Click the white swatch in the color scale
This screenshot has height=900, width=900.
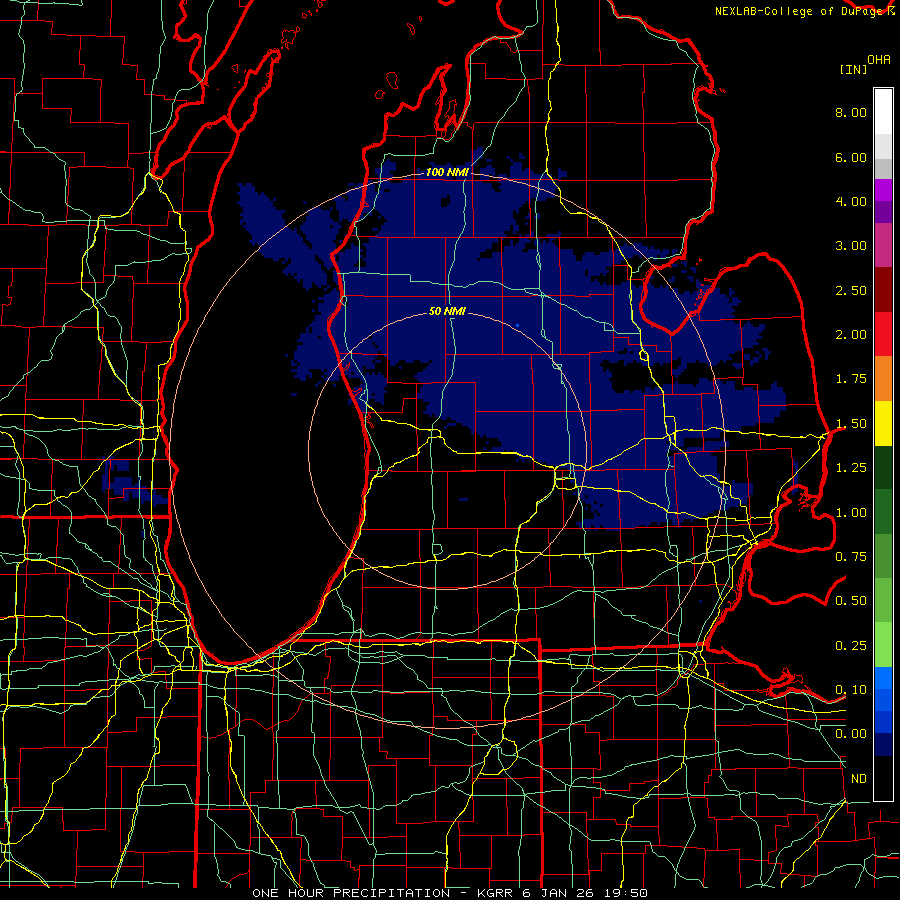883,112
